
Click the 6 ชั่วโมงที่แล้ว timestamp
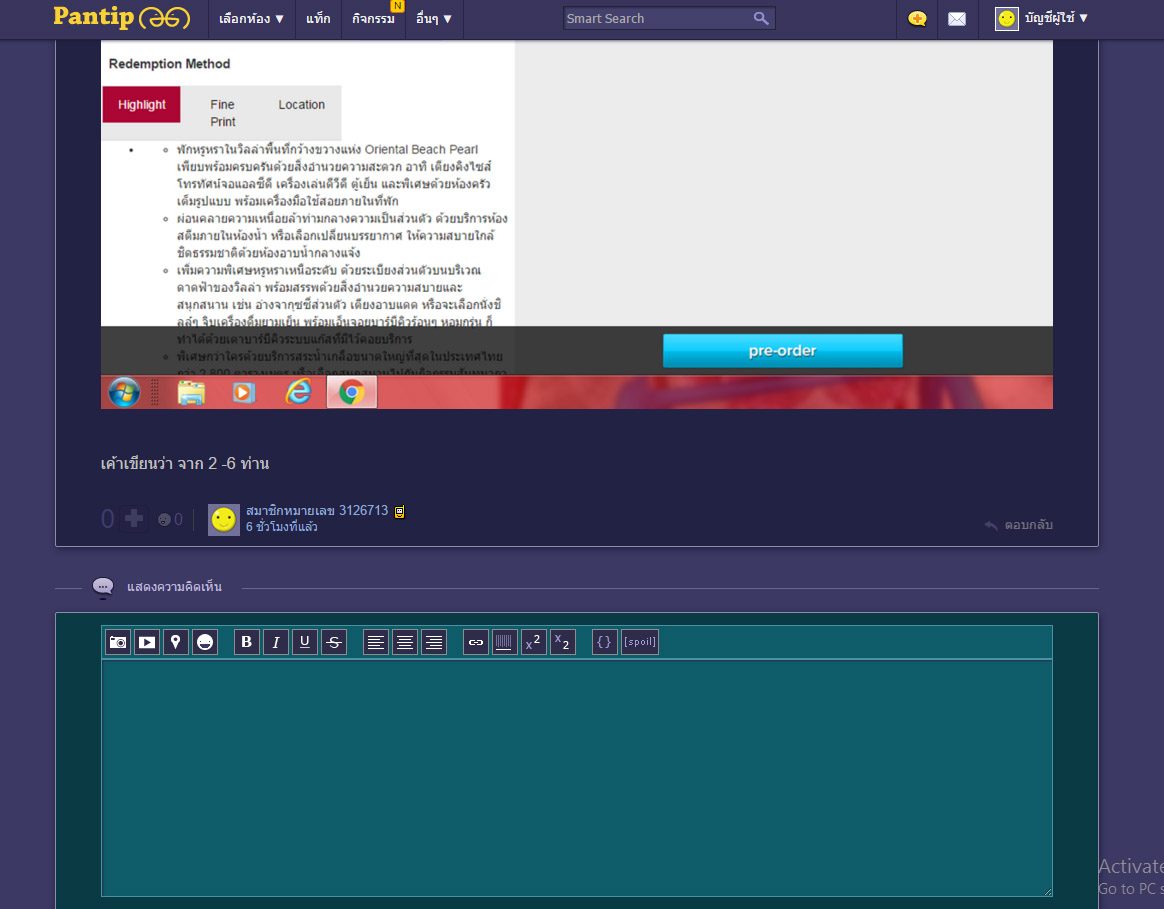(281, 527)
